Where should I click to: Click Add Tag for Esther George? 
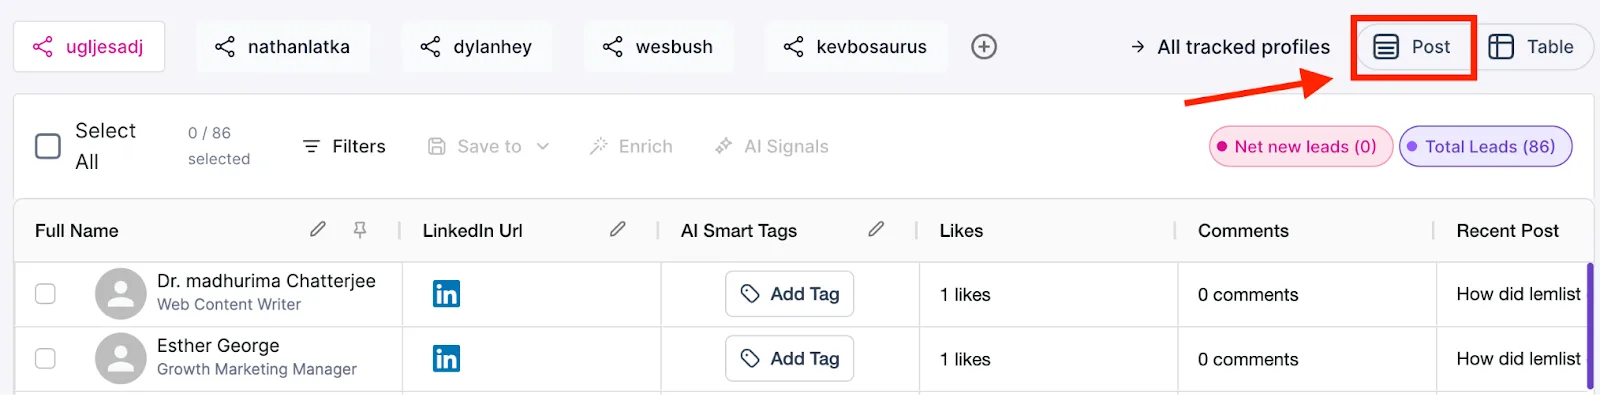tap(790, 358)
